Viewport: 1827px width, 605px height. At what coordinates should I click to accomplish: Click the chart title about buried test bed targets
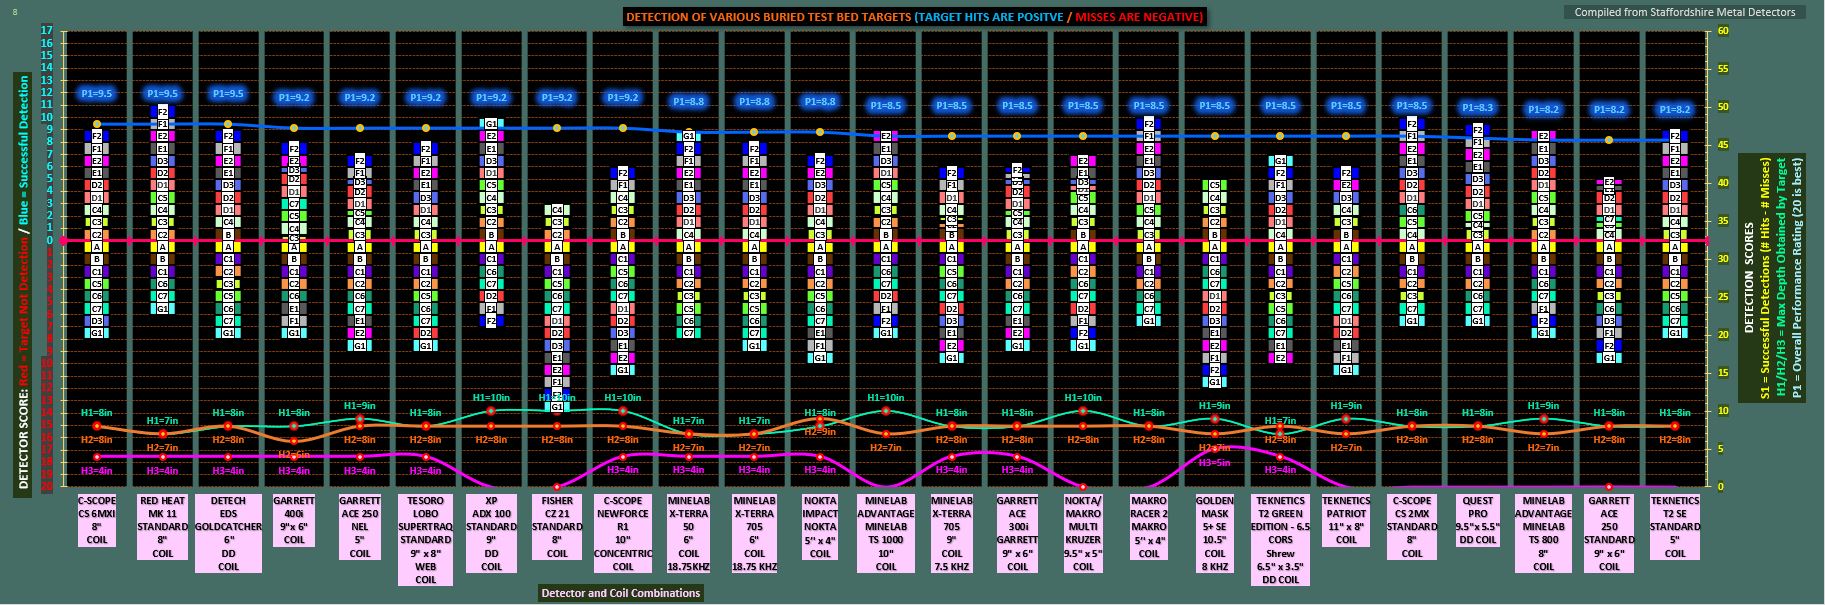click(x=914, y=16)
